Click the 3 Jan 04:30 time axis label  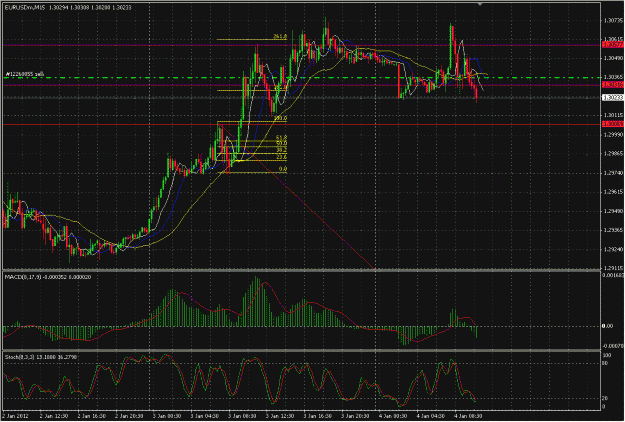click(205, 416)
